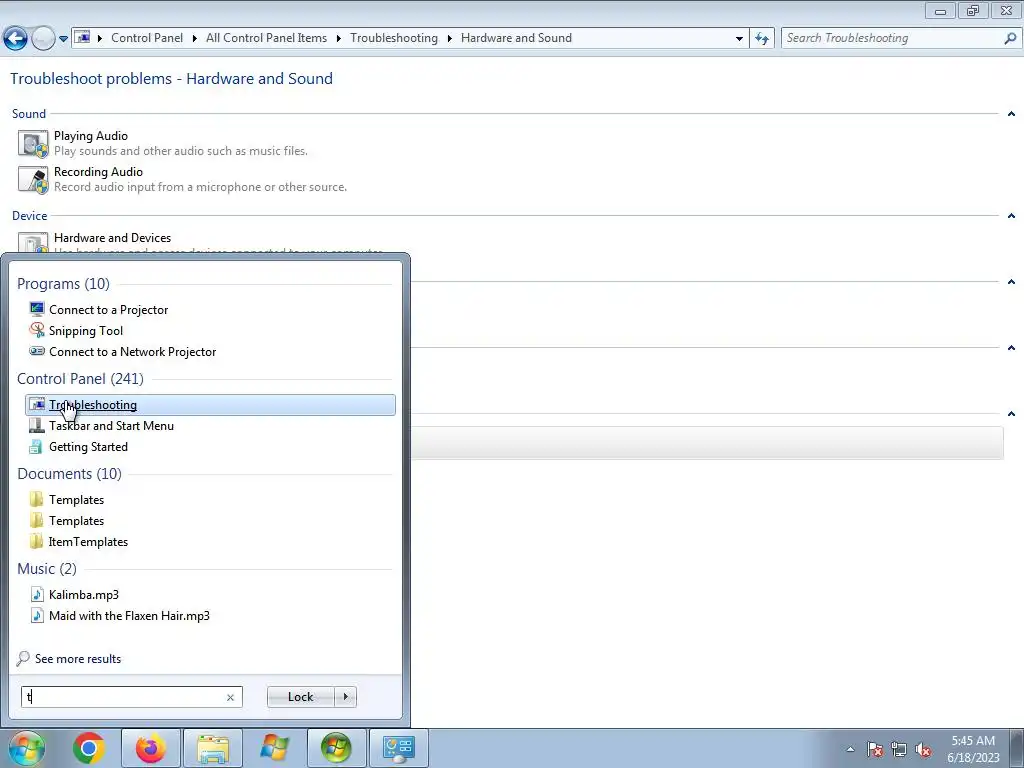Click Hardware and Sound breadcrumb segment
This screenshot has width=1024, height=768.
(x=516, y=38)
